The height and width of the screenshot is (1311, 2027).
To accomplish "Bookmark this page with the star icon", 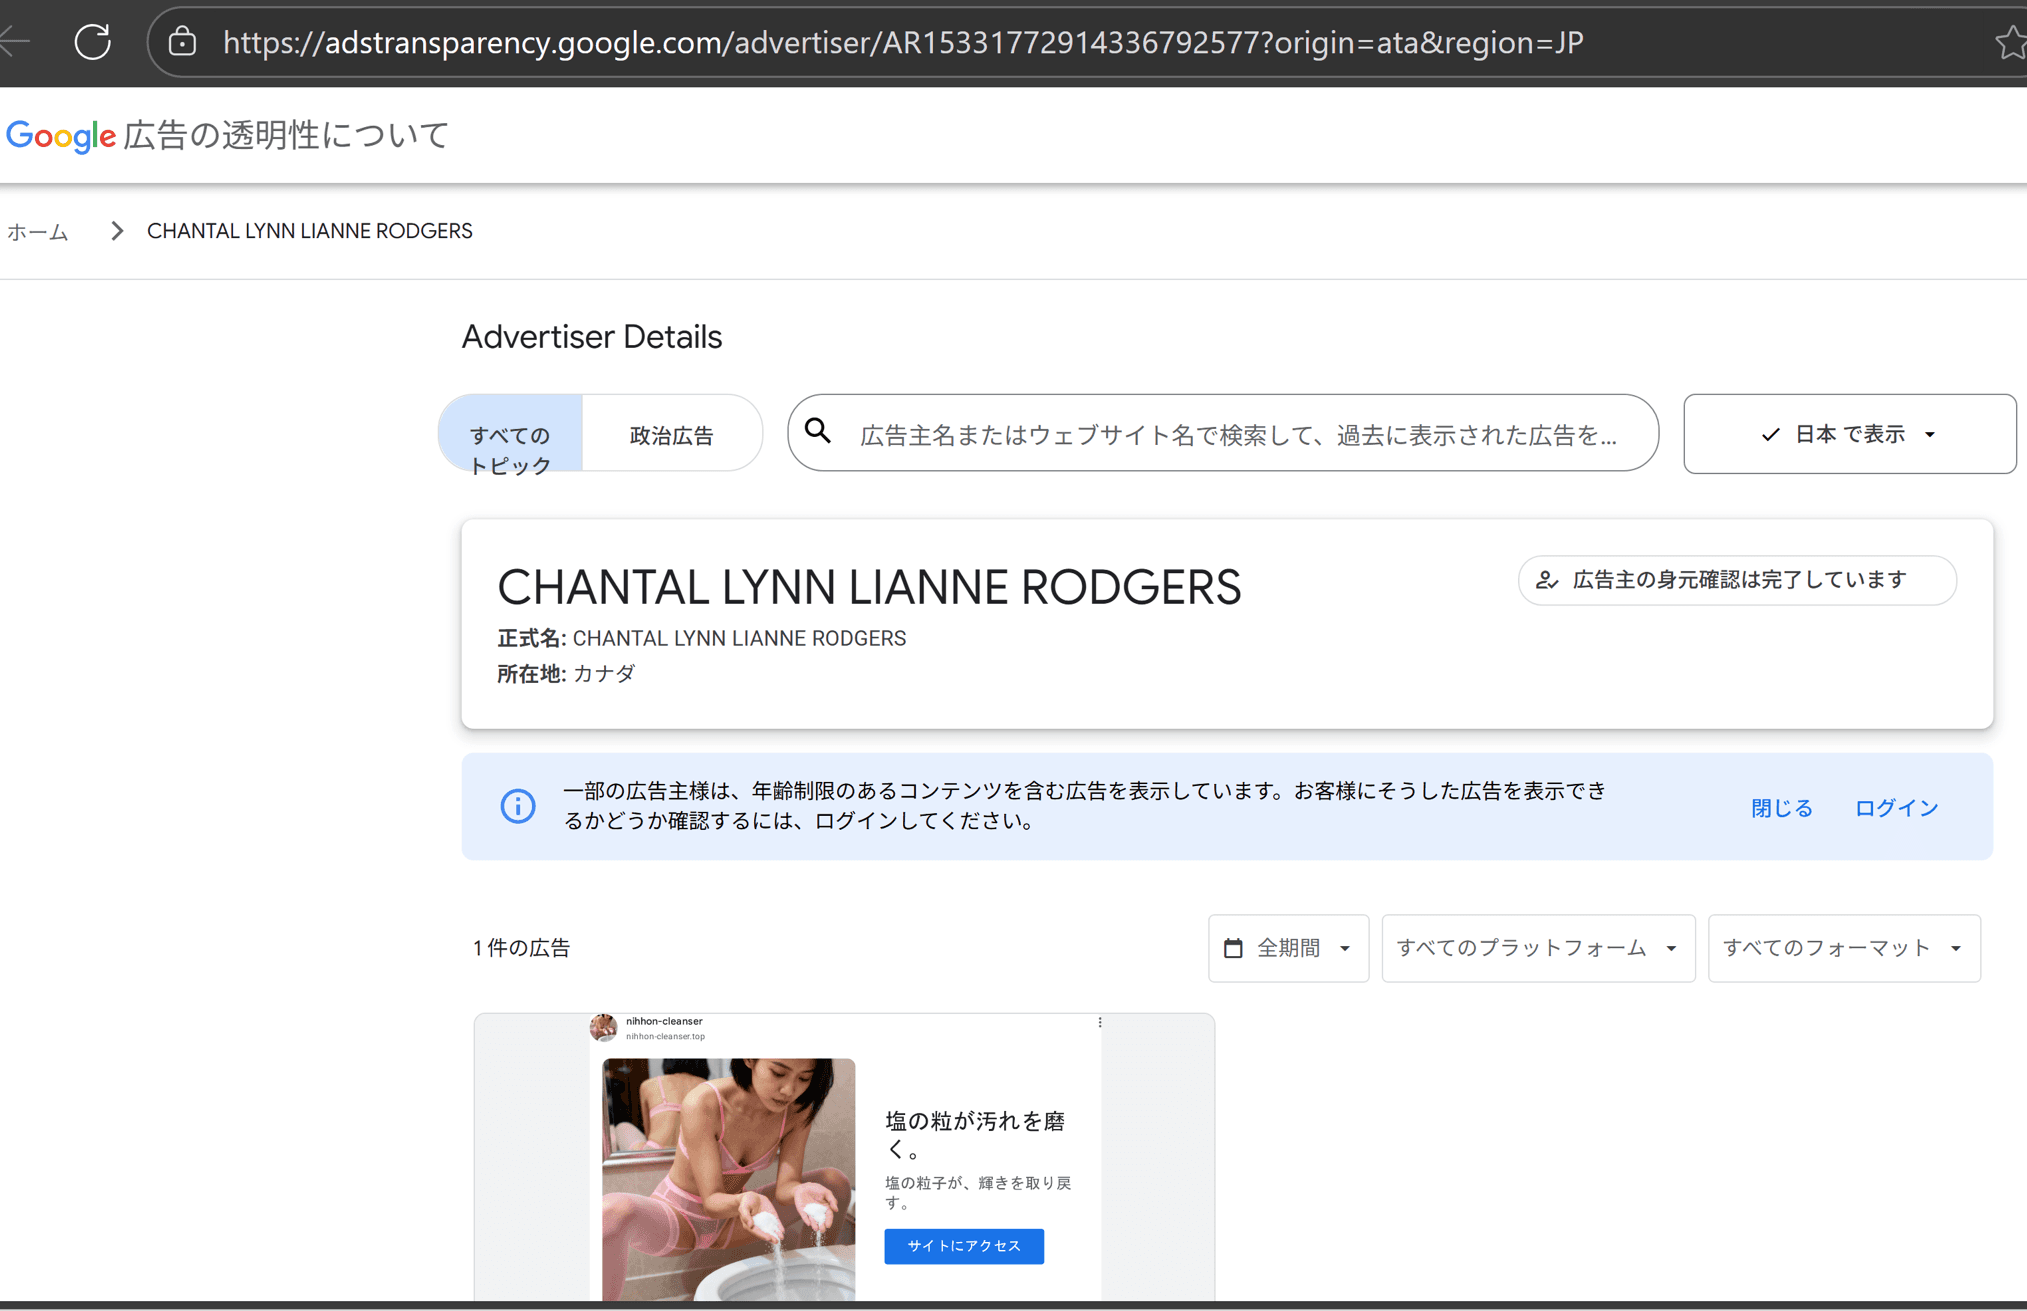I will tap(2011, 42).
